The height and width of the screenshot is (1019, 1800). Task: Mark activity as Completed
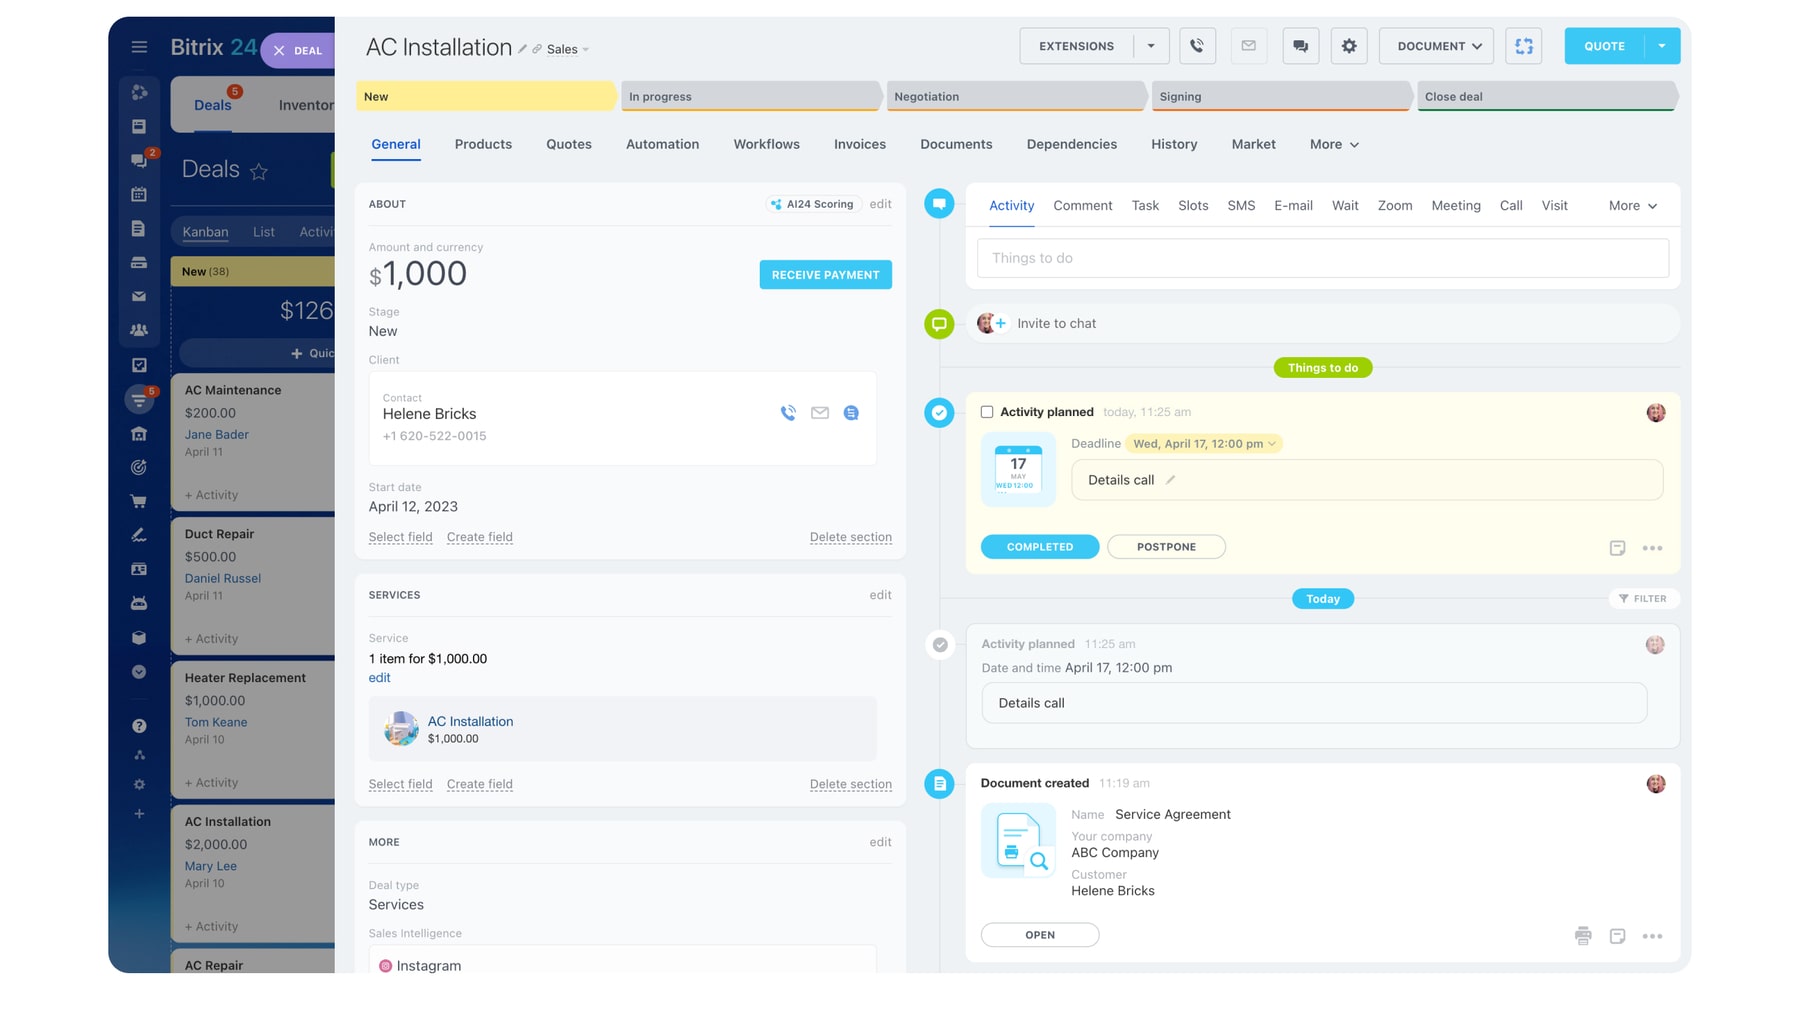1039,547
